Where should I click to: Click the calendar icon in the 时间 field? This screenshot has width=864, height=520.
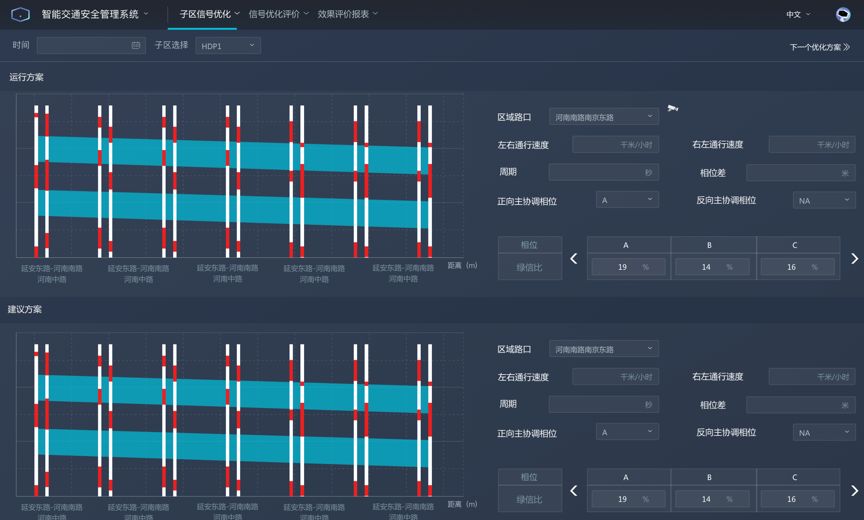coord(136,45)
